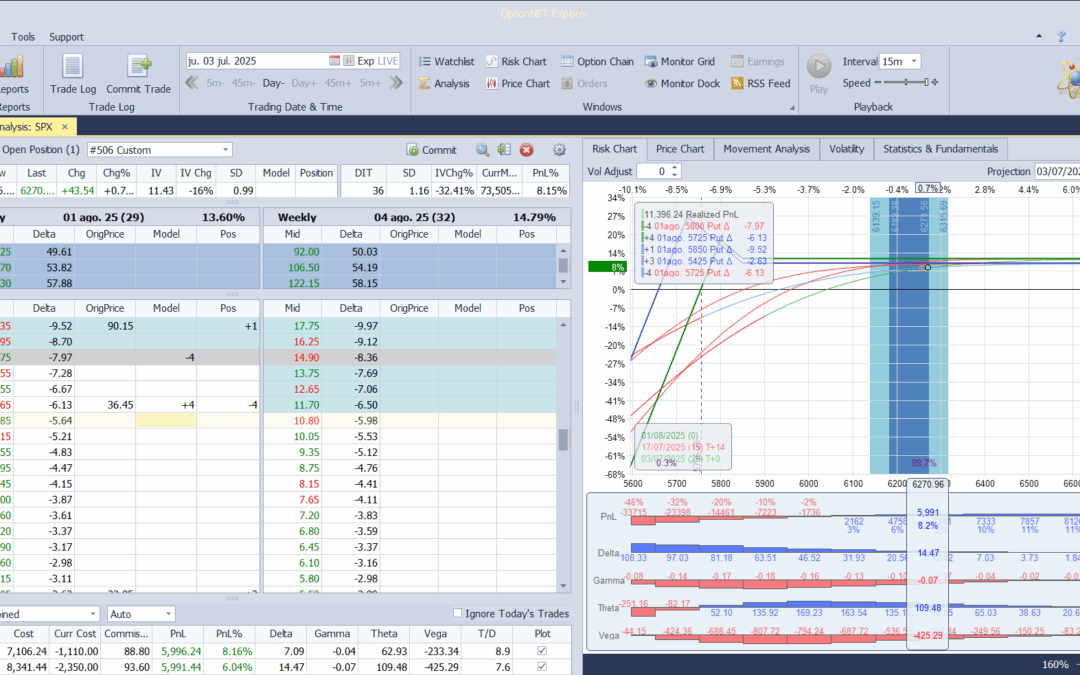Image resolution: width=1080 pixels, height=675 pixels.
Task: Toggle Ignore Today's Trades checkbox
Action: (457, 613)
